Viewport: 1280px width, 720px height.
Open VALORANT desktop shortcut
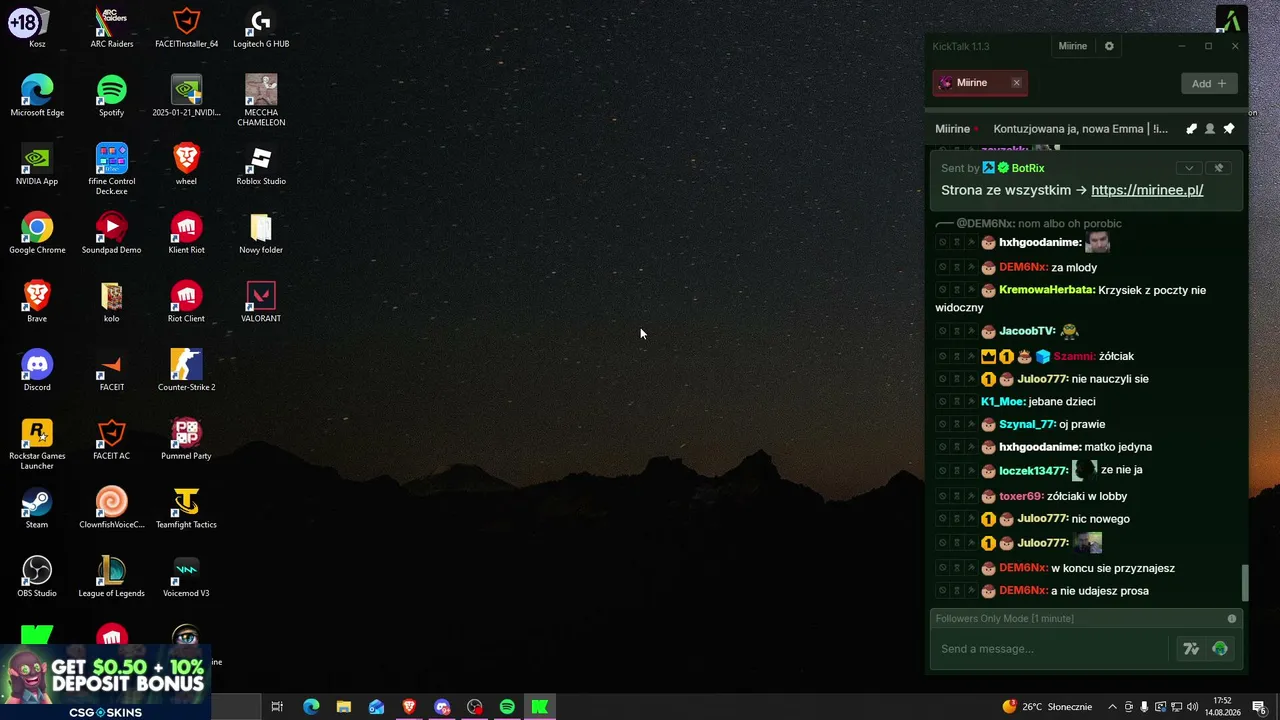click(x=261, y=301)
